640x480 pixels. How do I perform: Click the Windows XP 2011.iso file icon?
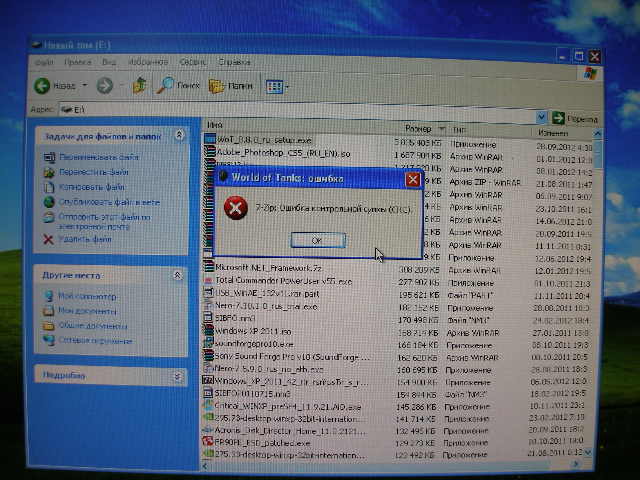(209, 330)
